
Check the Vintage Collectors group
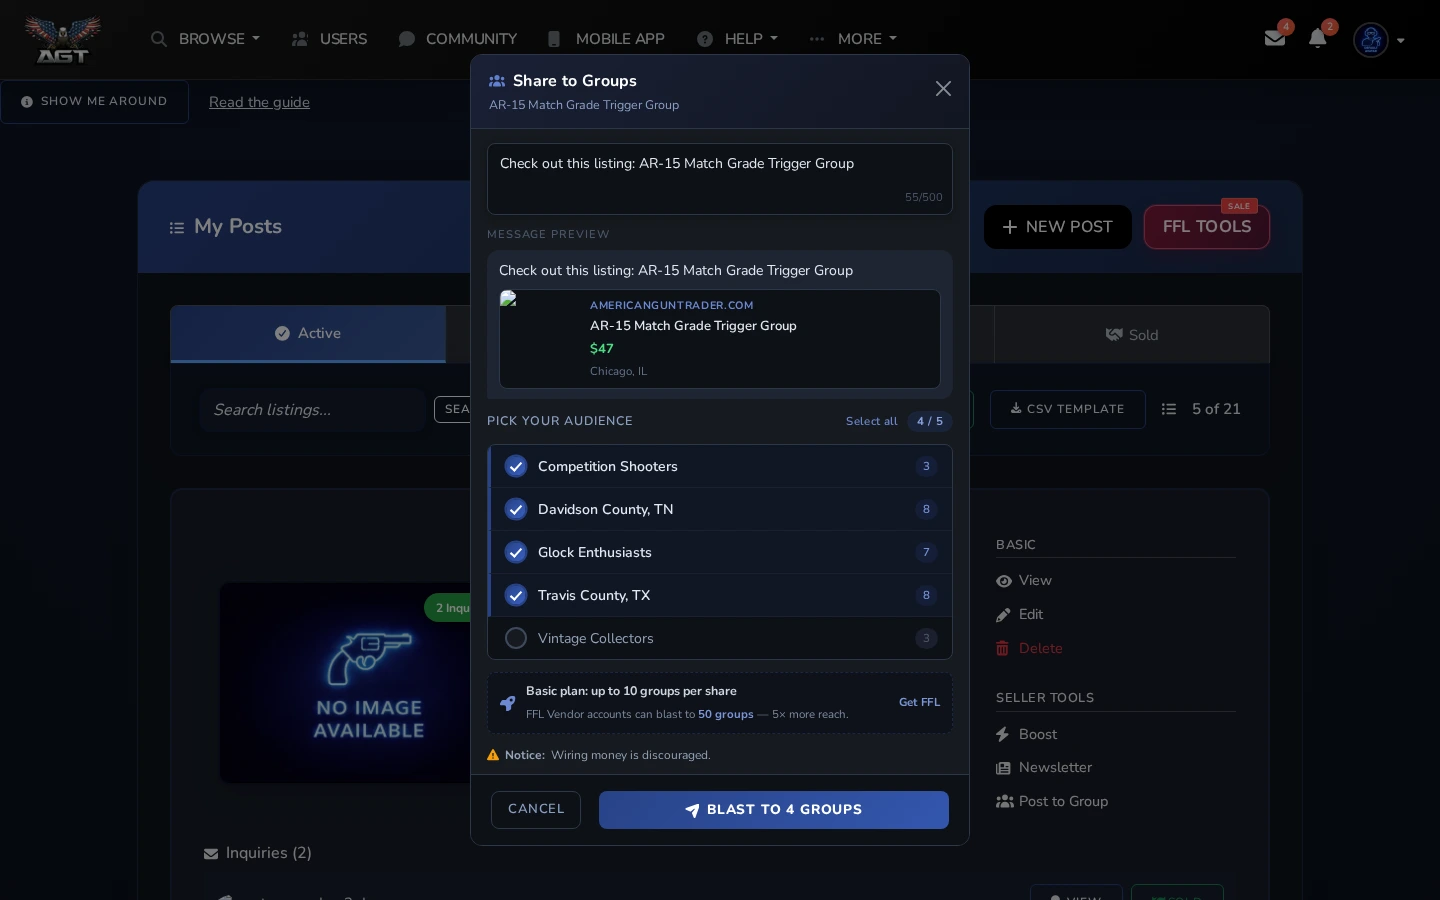click(x=516, y=638)
